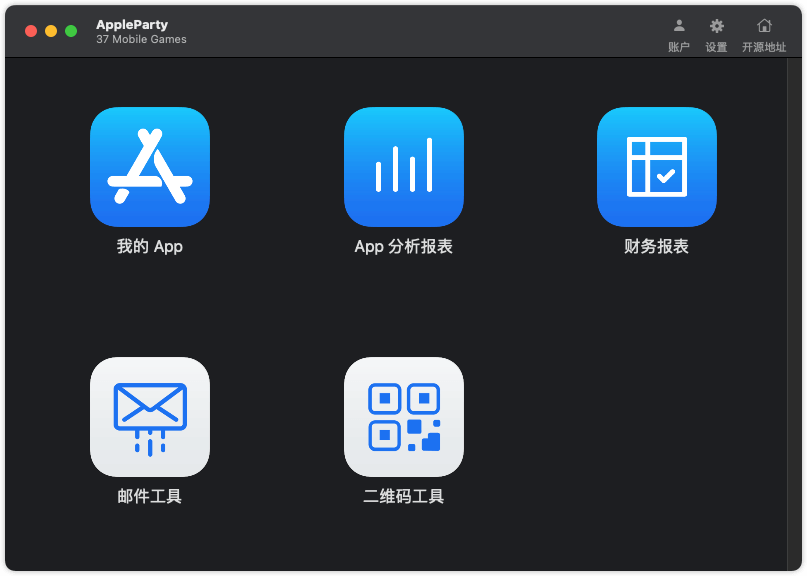Click the 邮件工具 label text
Image resolution: width=807 pixels, height=576 pixels.
tap(150, 496)
